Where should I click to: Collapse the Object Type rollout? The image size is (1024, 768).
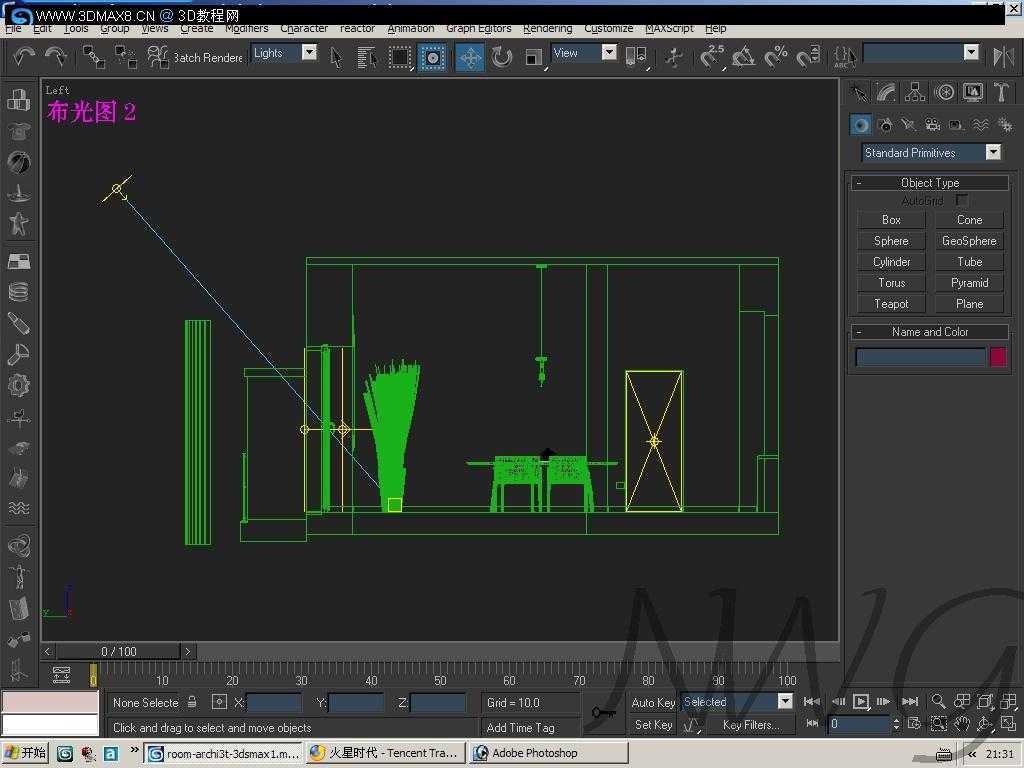point(930,183)
